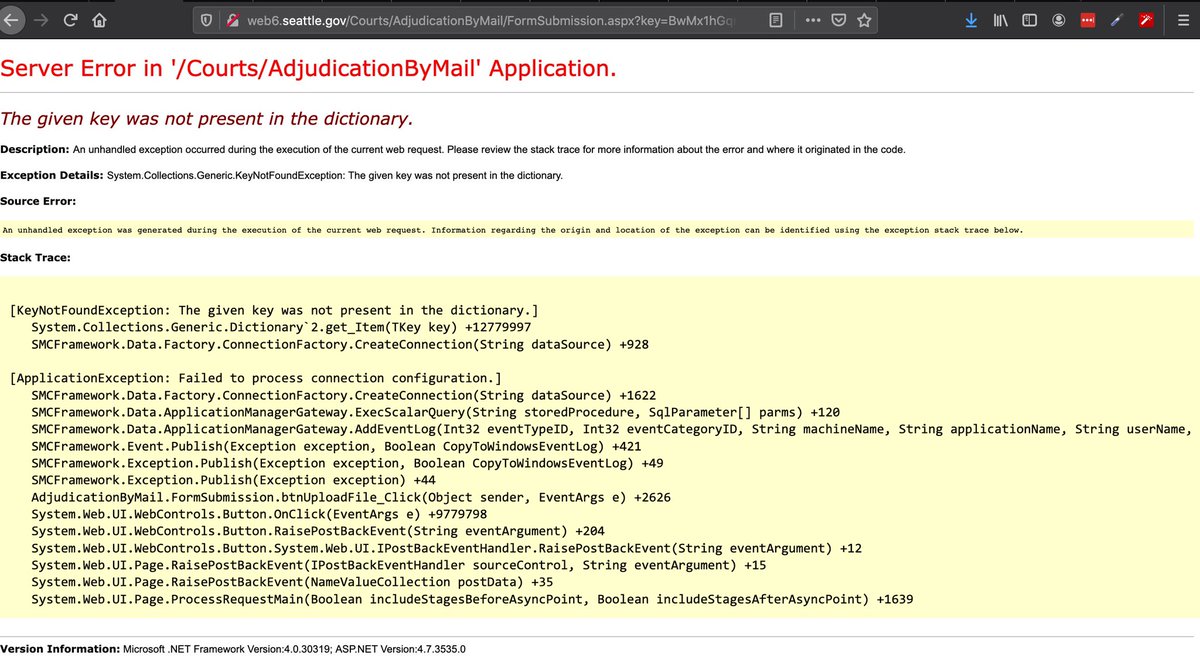Click 'The given key was not present' italic heading
This screenshot has width=1200, height=668.
[x=206, y=118]
